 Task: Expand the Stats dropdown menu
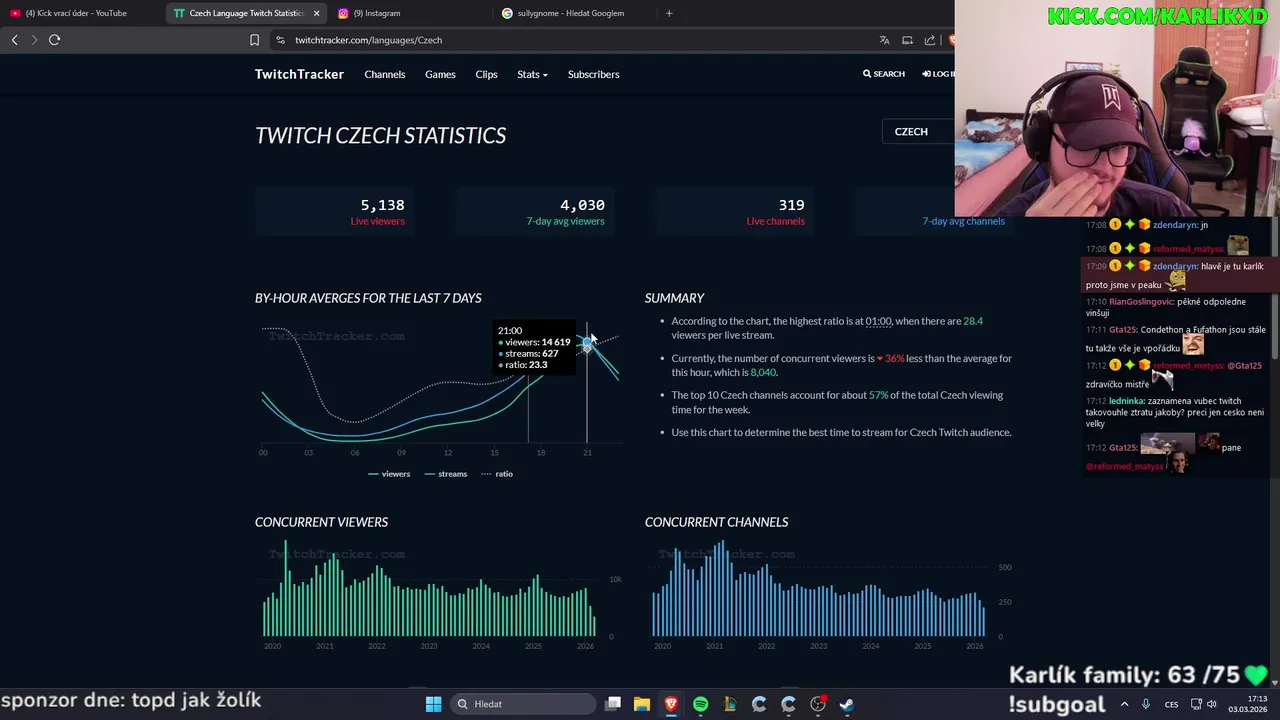532,74
